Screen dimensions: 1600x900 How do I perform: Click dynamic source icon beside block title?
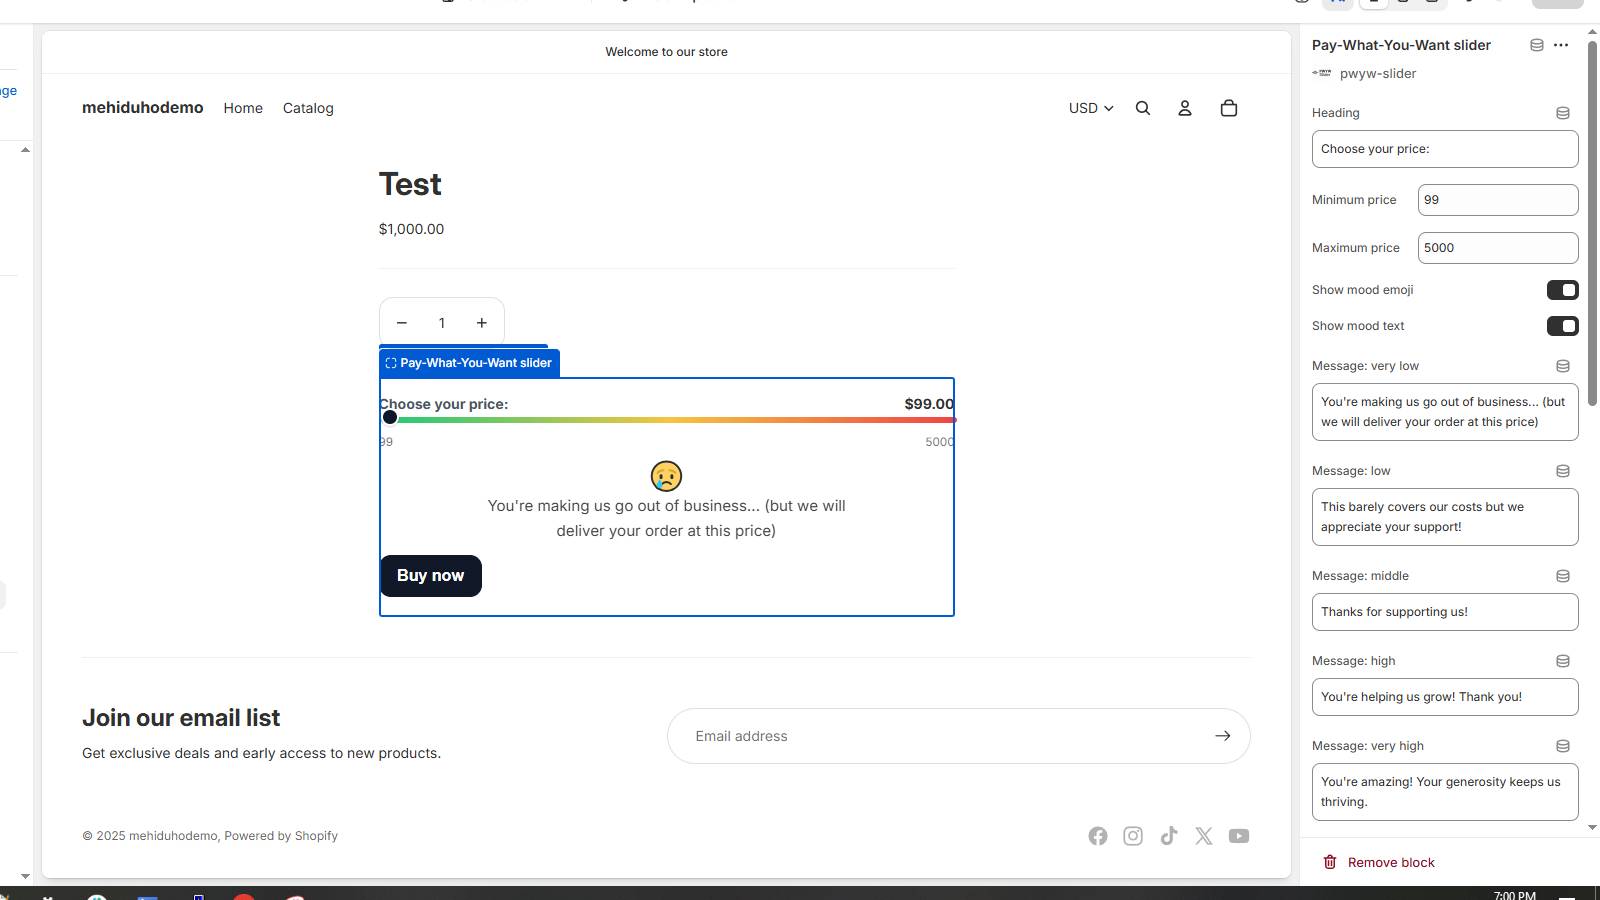1537,45
